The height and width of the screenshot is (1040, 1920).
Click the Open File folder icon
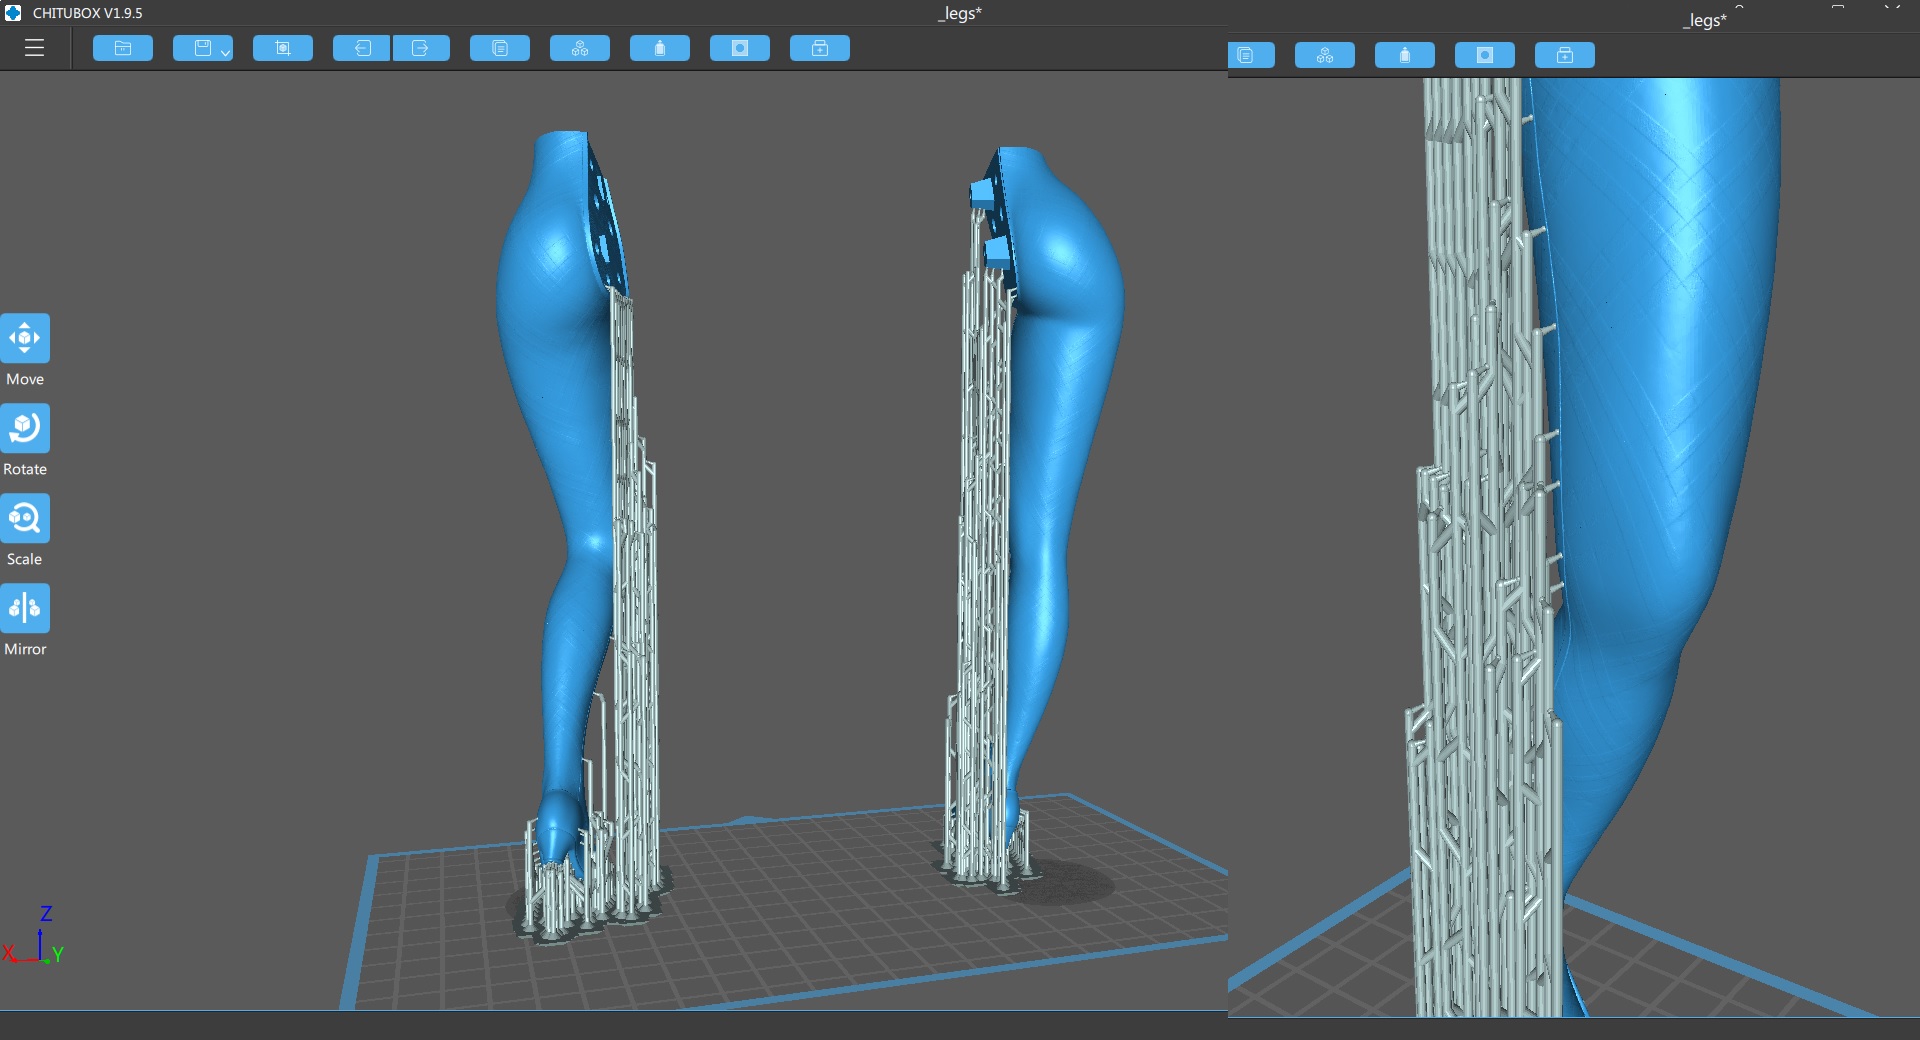point(123,48)
